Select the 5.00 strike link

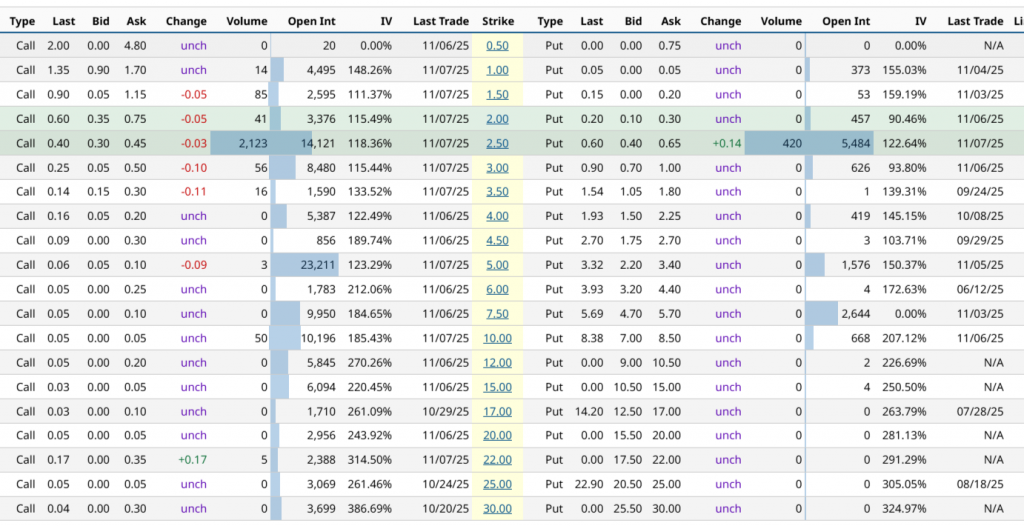(497, 265)
